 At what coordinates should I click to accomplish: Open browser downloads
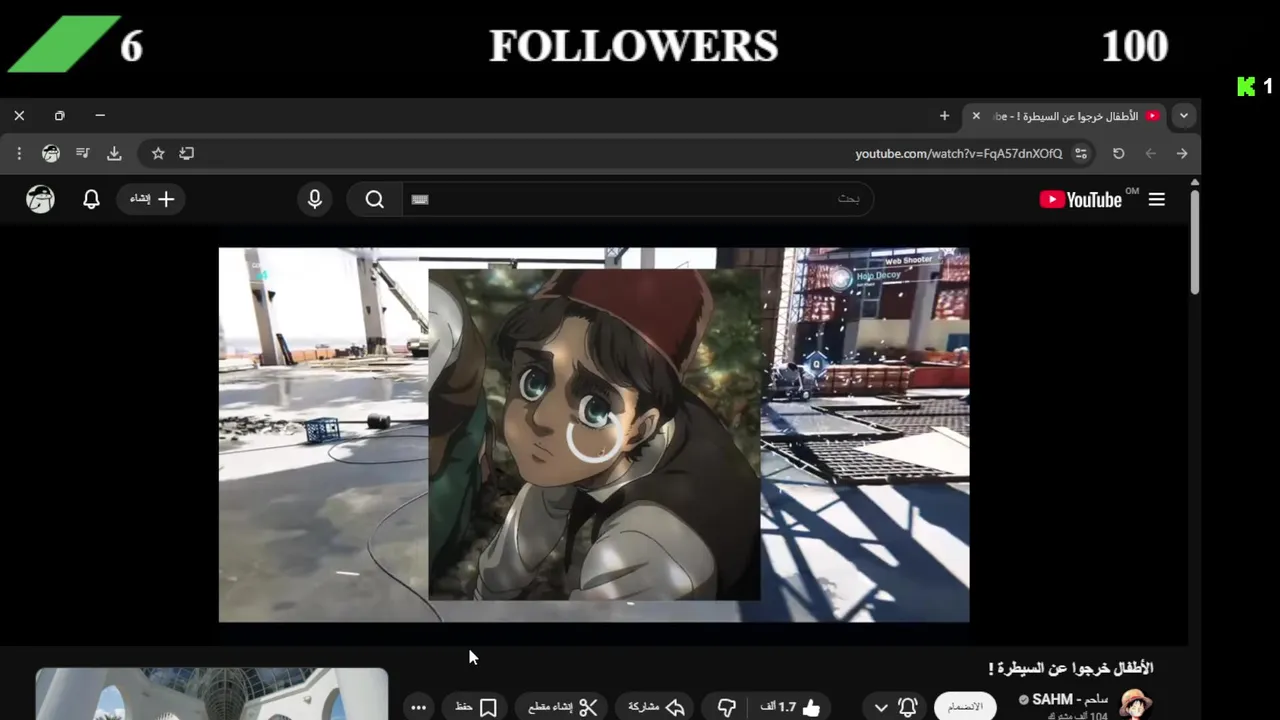114,153
